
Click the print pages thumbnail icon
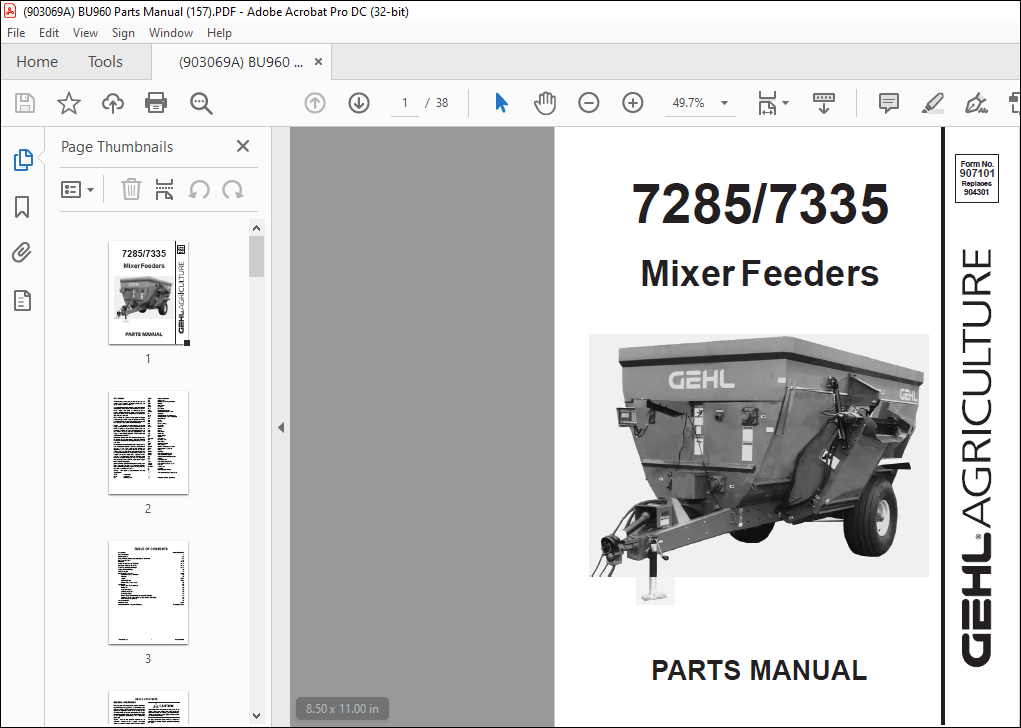tap(165, 189)
